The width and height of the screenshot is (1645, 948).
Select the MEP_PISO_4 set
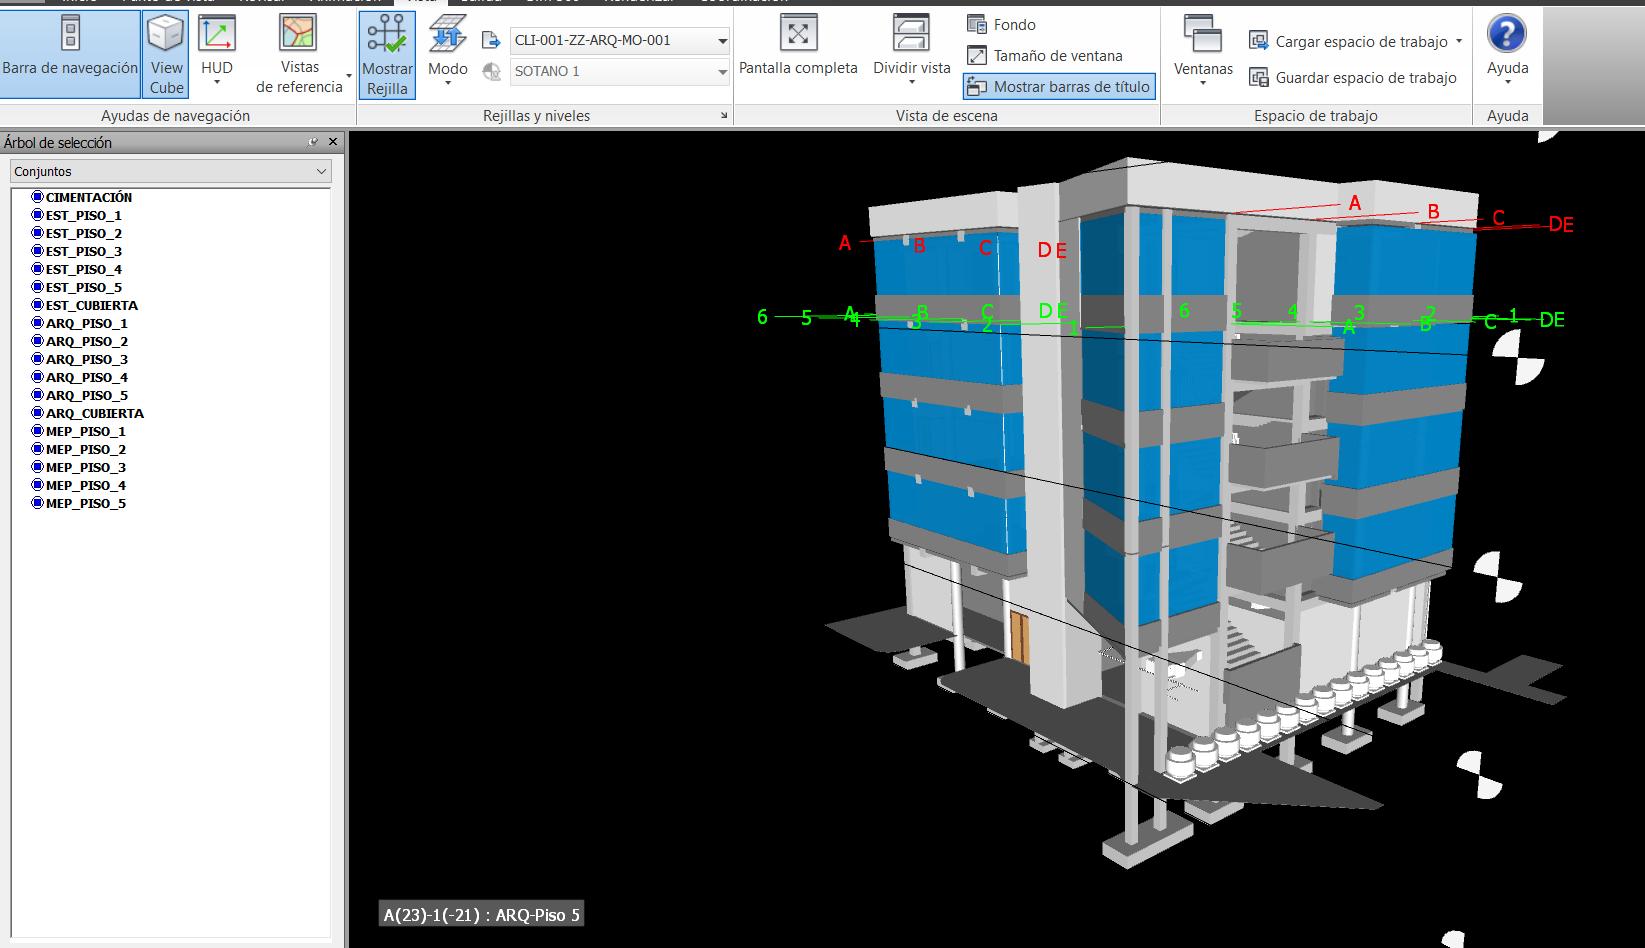(79, 486)
